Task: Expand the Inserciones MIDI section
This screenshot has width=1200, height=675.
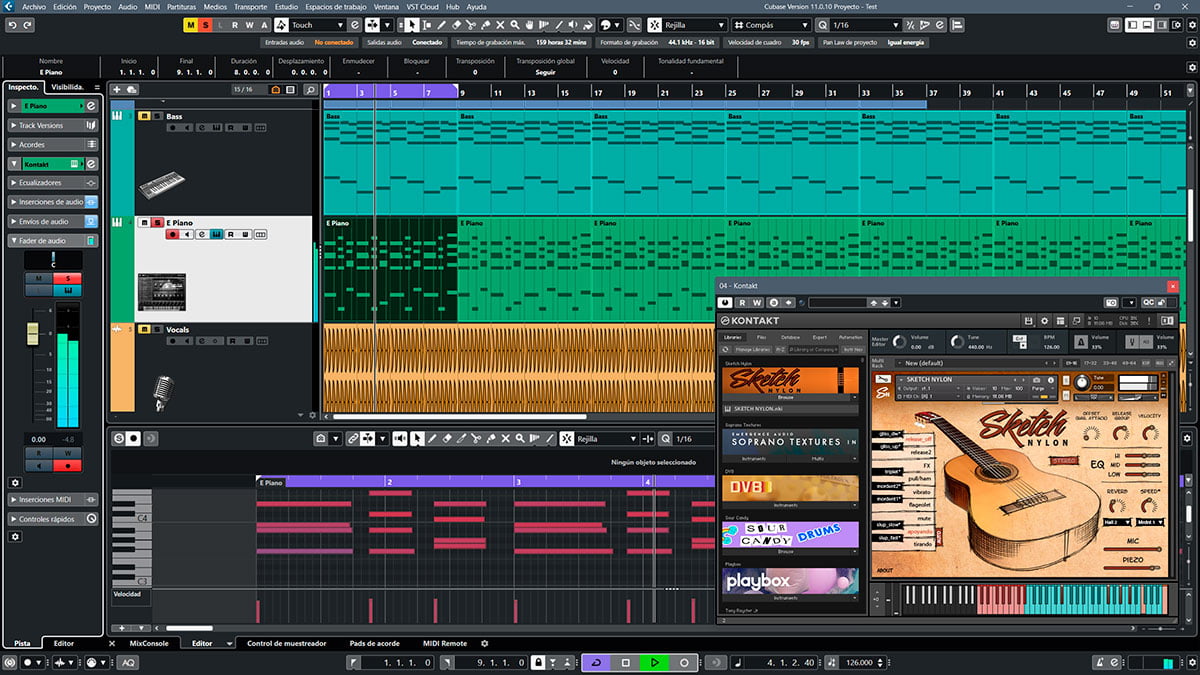Action: point(53,498)
